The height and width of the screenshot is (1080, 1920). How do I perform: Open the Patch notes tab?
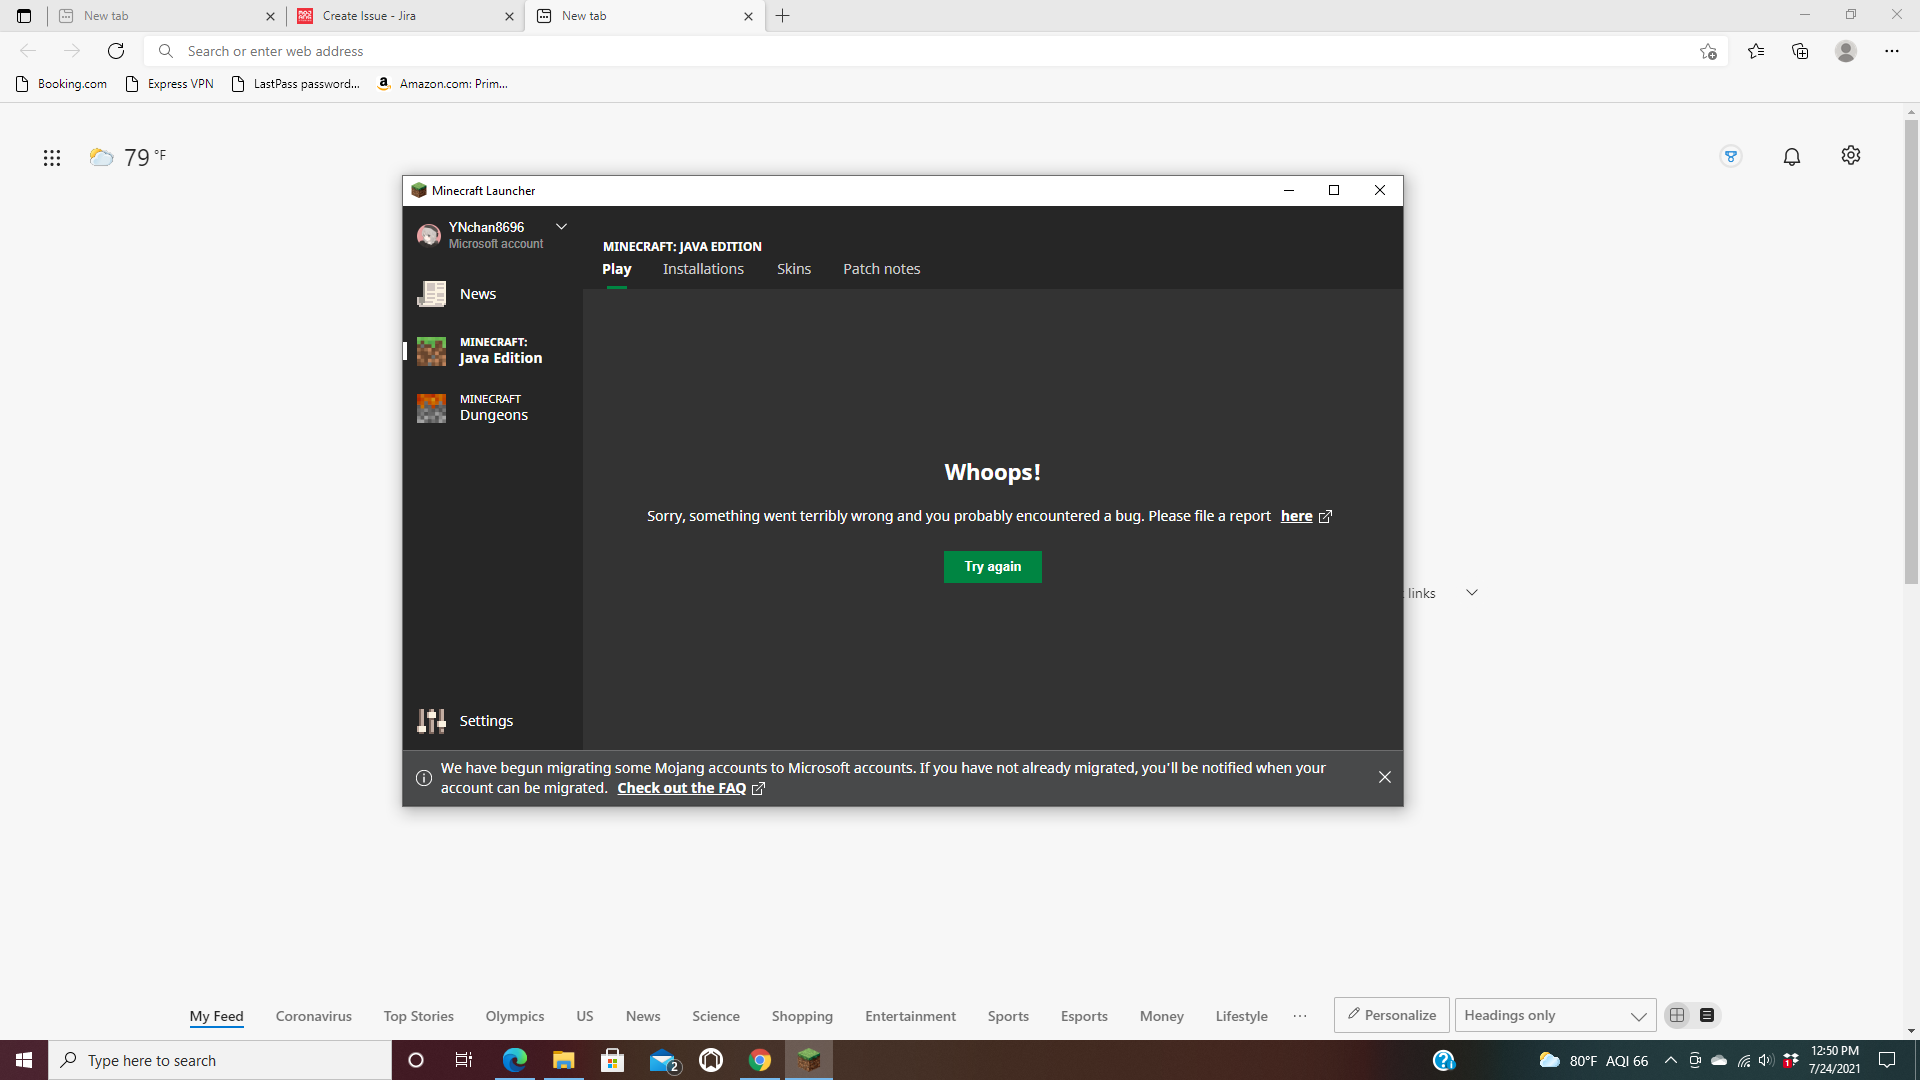click(x=881, y=269)
